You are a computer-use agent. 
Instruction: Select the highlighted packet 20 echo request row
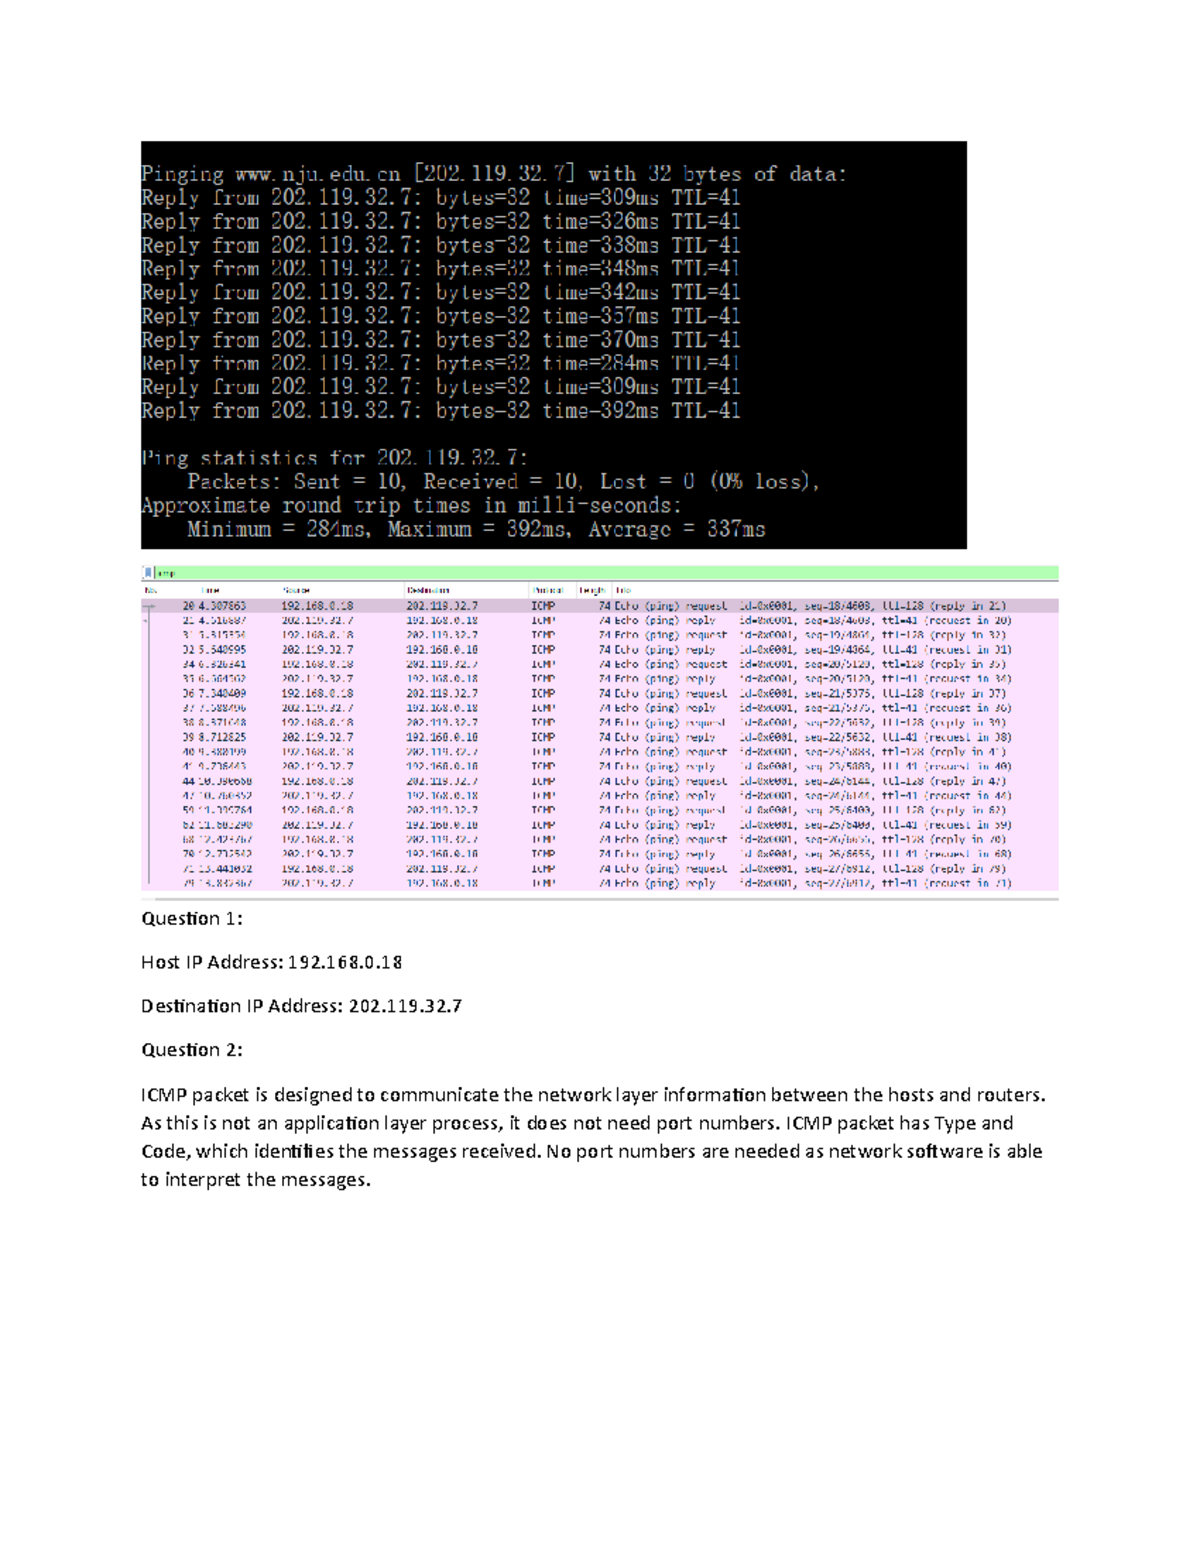click(x=500, y=604)
